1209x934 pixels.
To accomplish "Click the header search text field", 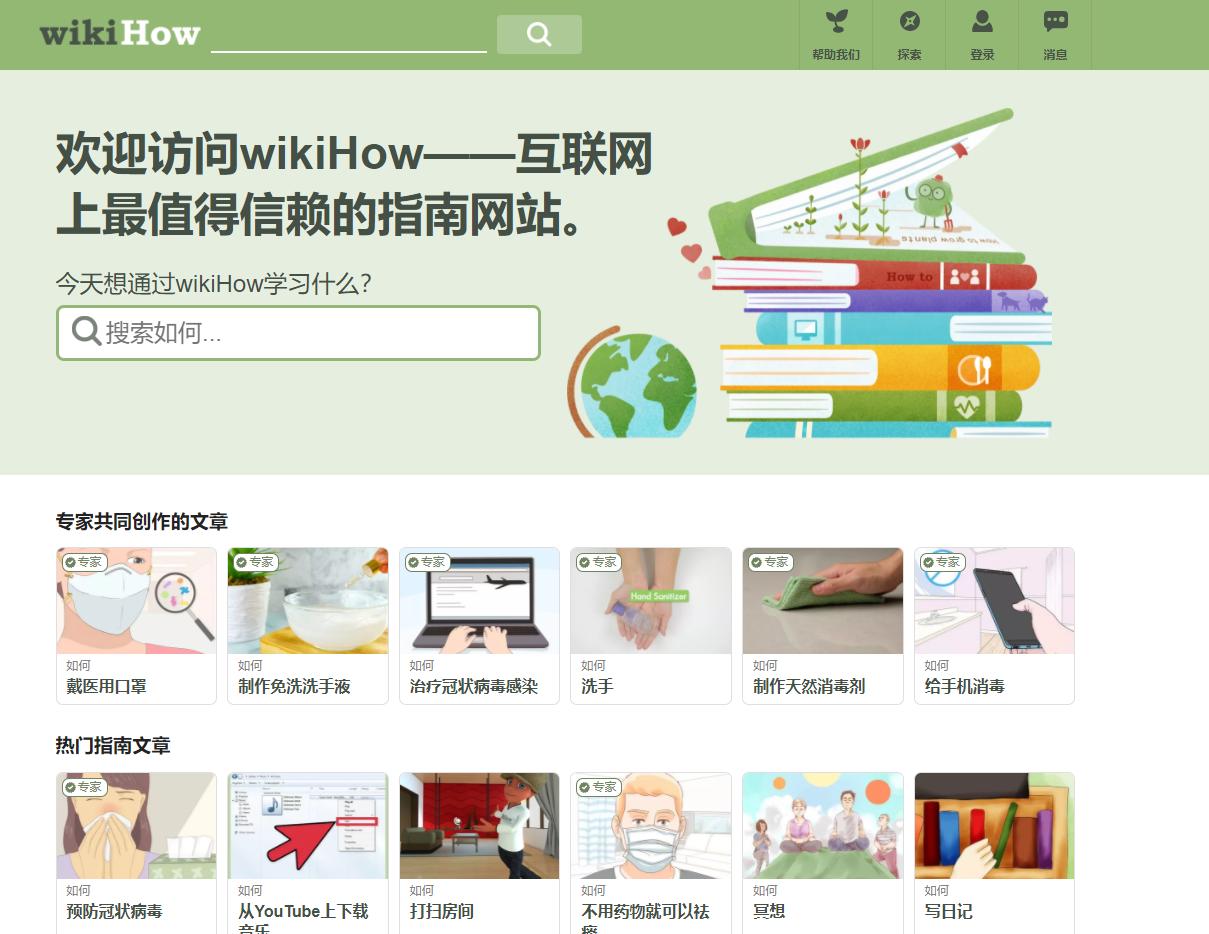I will coord(348,33).
